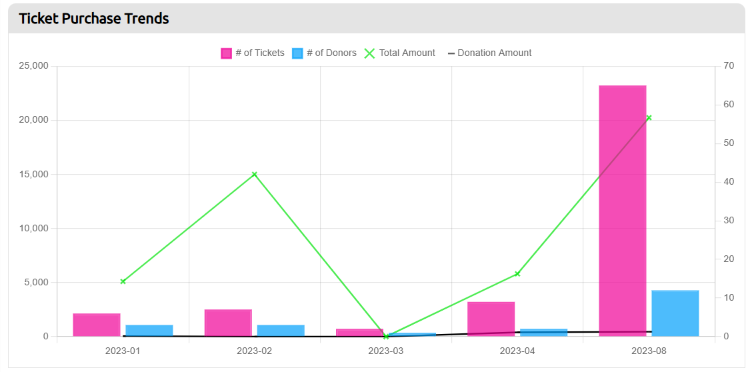Click the Total Amount point at 2023-02
The image size is (746, 372).
[x=255, y=174]
